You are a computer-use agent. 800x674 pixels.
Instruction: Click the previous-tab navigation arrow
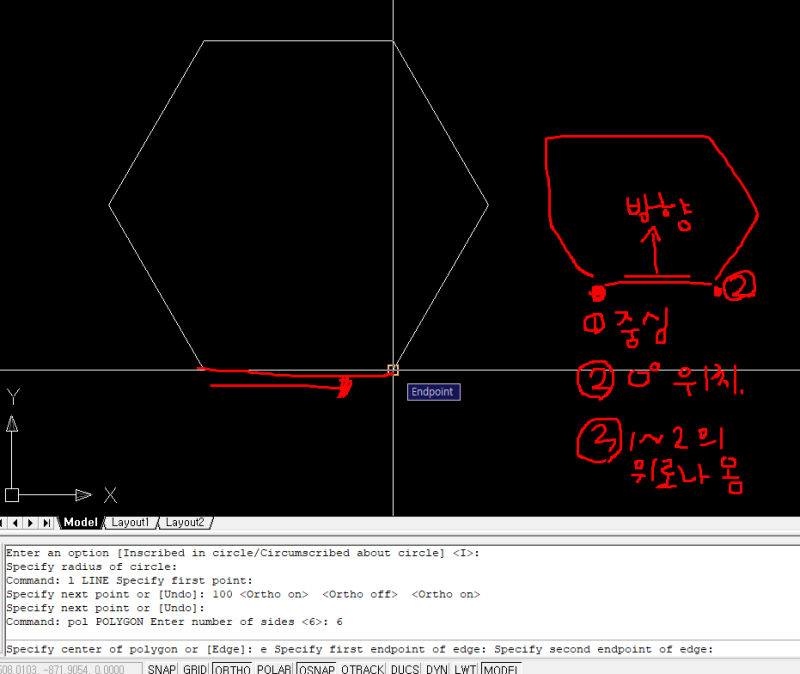15,521
